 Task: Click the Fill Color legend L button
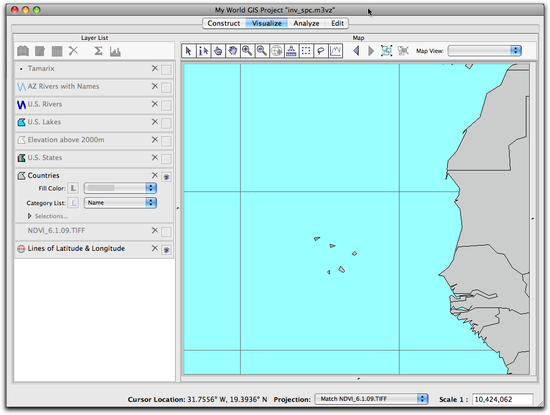[x=73, y=188]
